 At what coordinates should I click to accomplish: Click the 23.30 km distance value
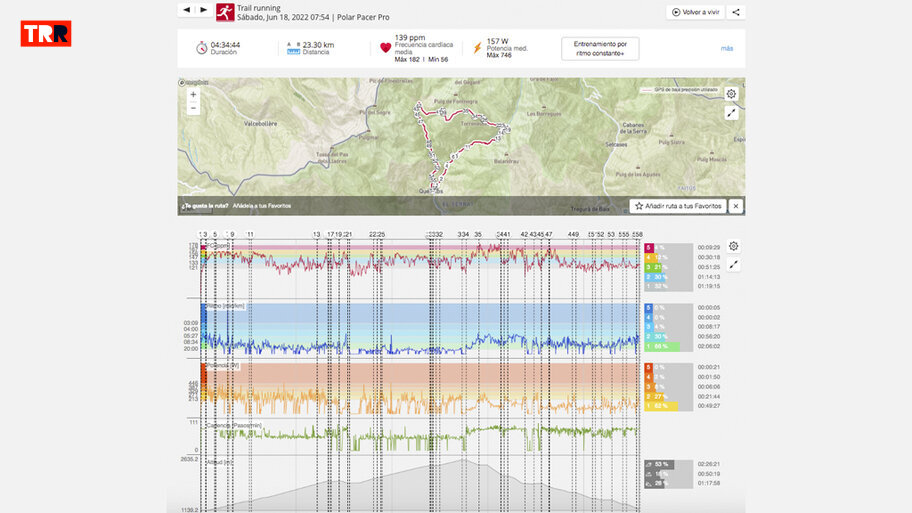(x=318, y=44)
